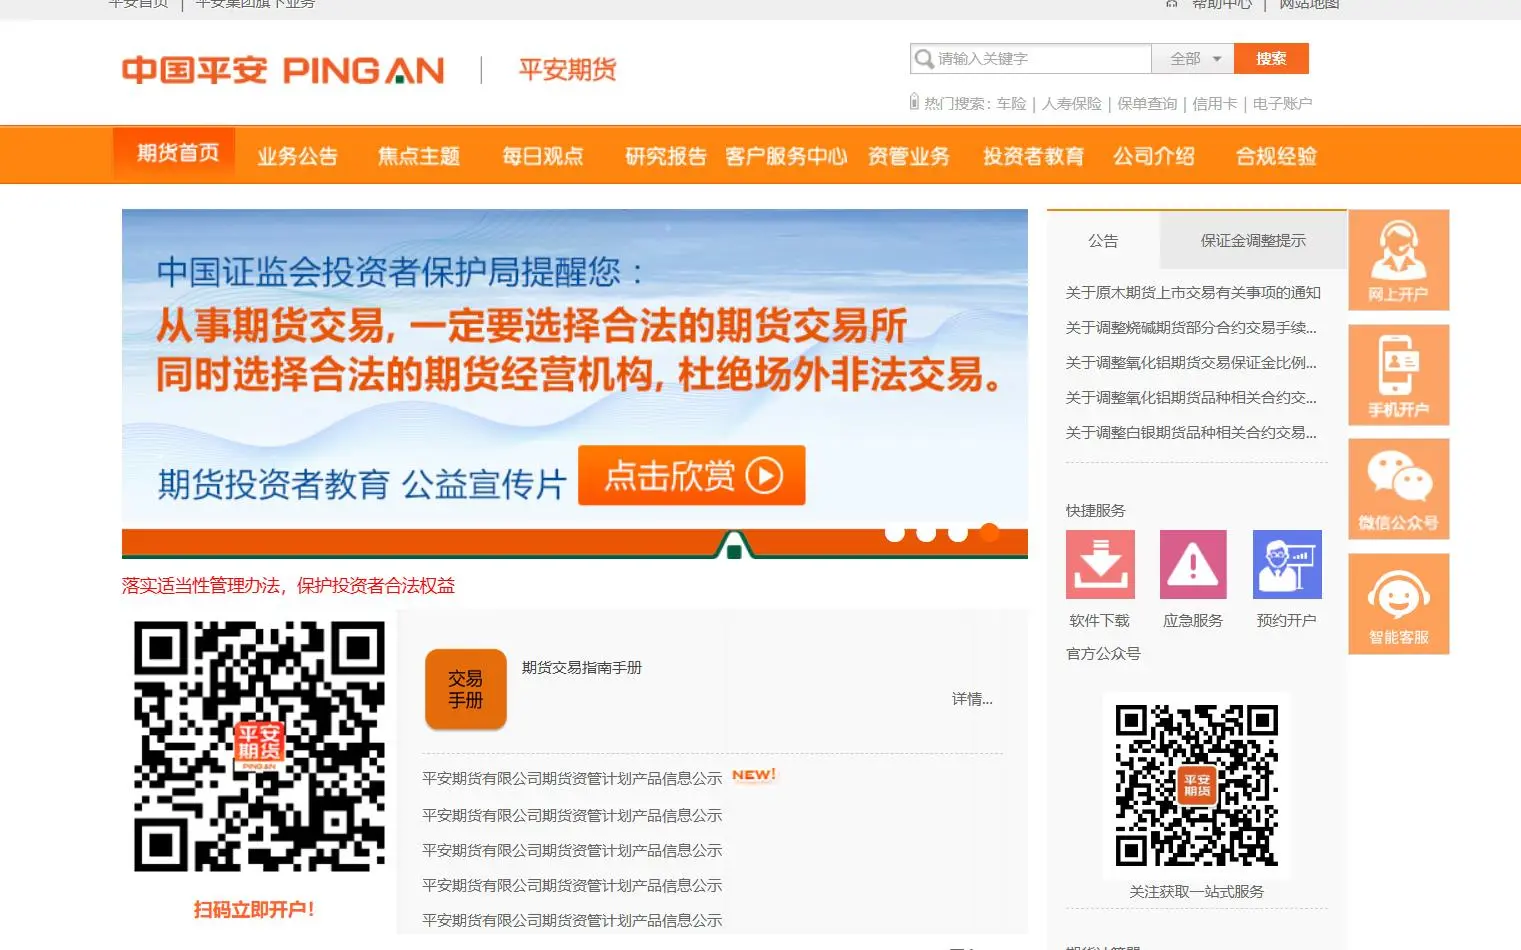Click hot search link 信用卡

tap(1215, 104)
